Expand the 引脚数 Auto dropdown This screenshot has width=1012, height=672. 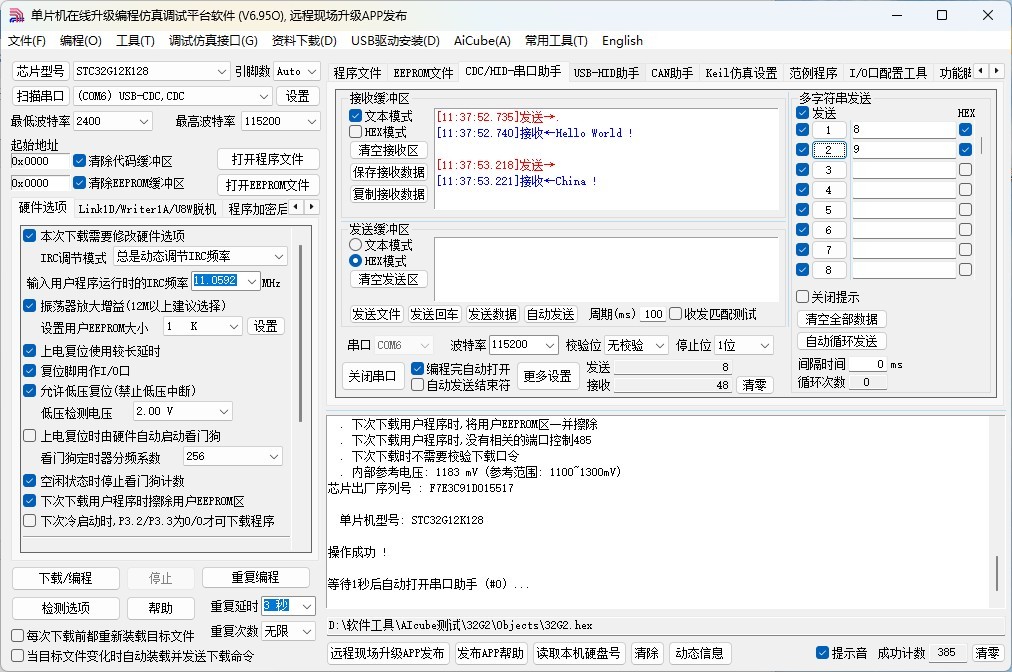[x=312, y=71]
